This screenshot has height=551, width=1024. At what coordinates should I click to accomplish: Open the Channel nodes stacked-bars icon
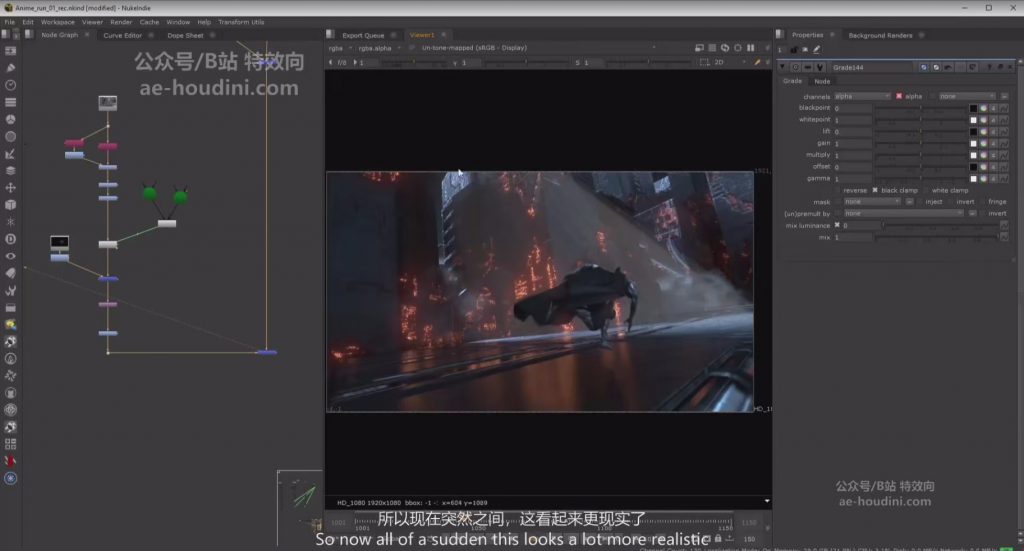click(10, 102)
